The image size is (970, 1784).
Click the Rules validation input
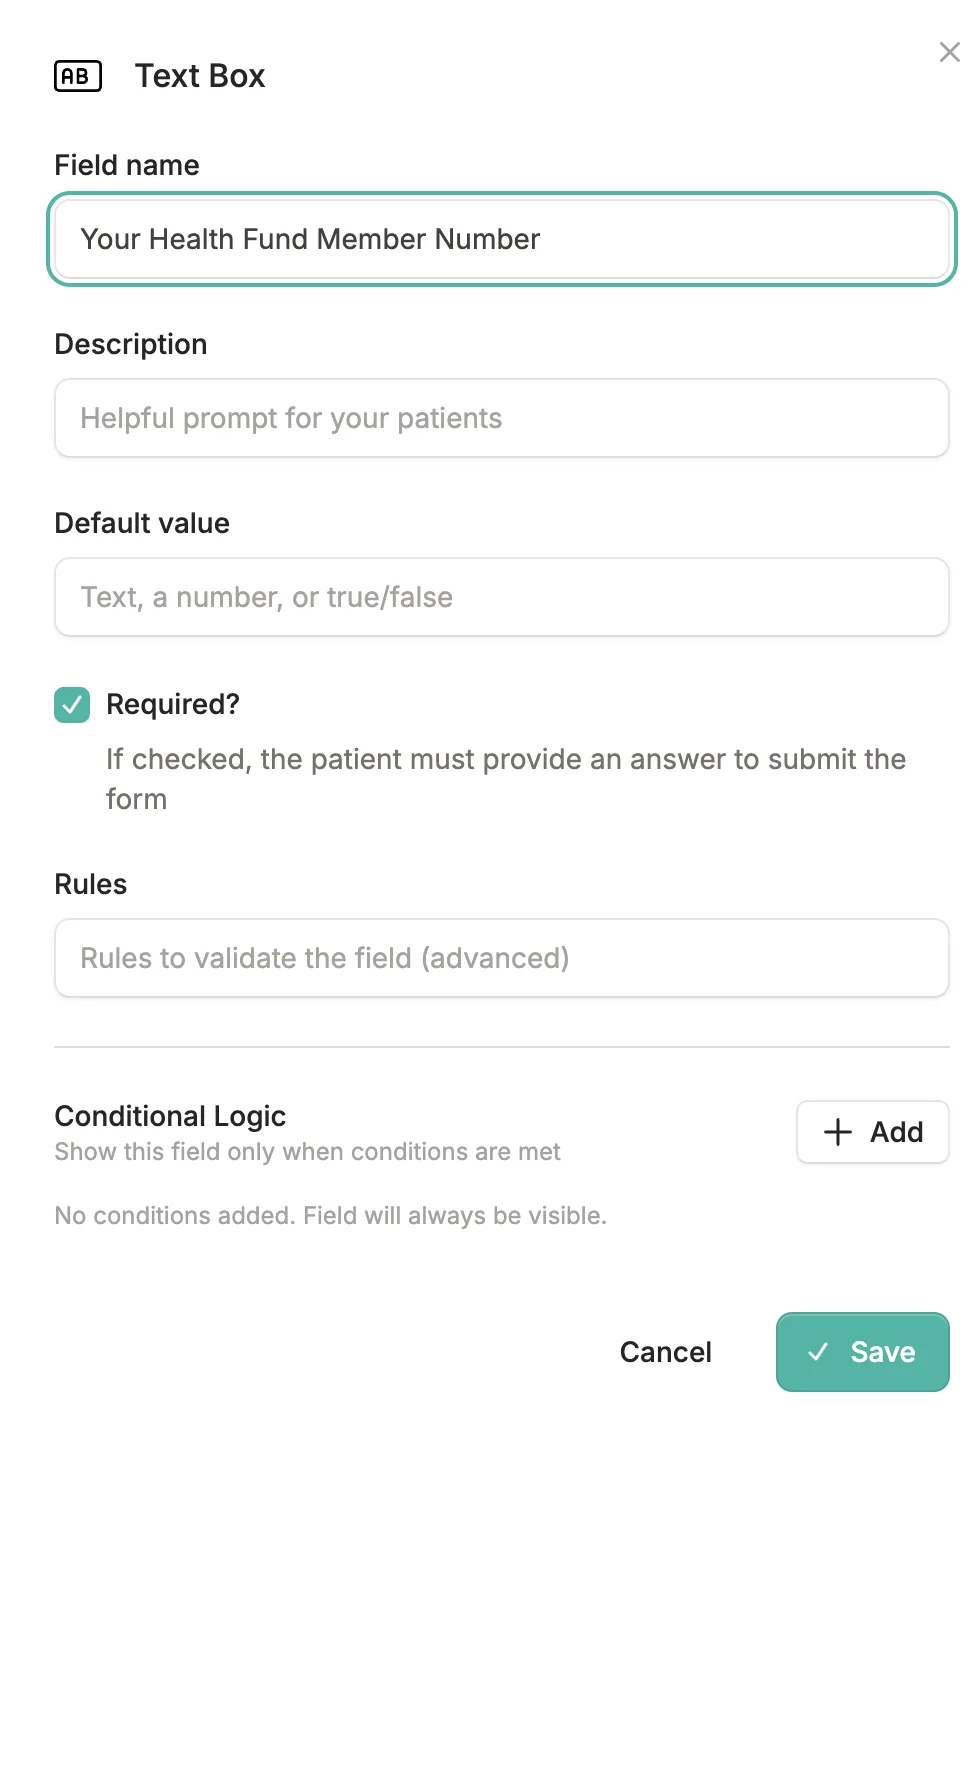tap(500, 957)
